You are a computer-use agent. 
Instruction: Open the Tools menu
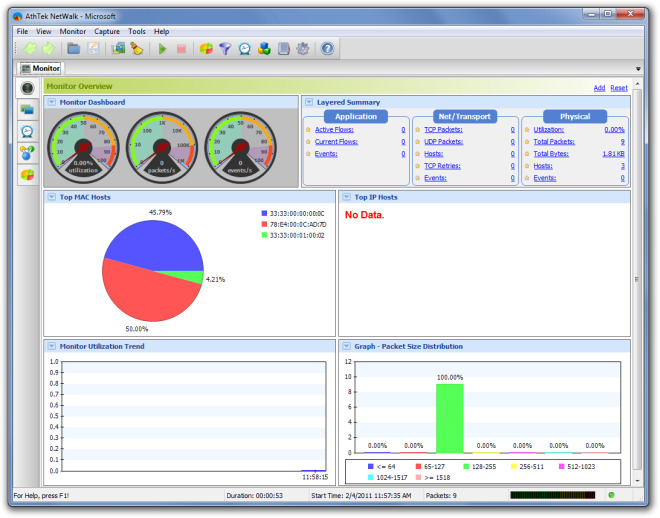tap(137, 32)
